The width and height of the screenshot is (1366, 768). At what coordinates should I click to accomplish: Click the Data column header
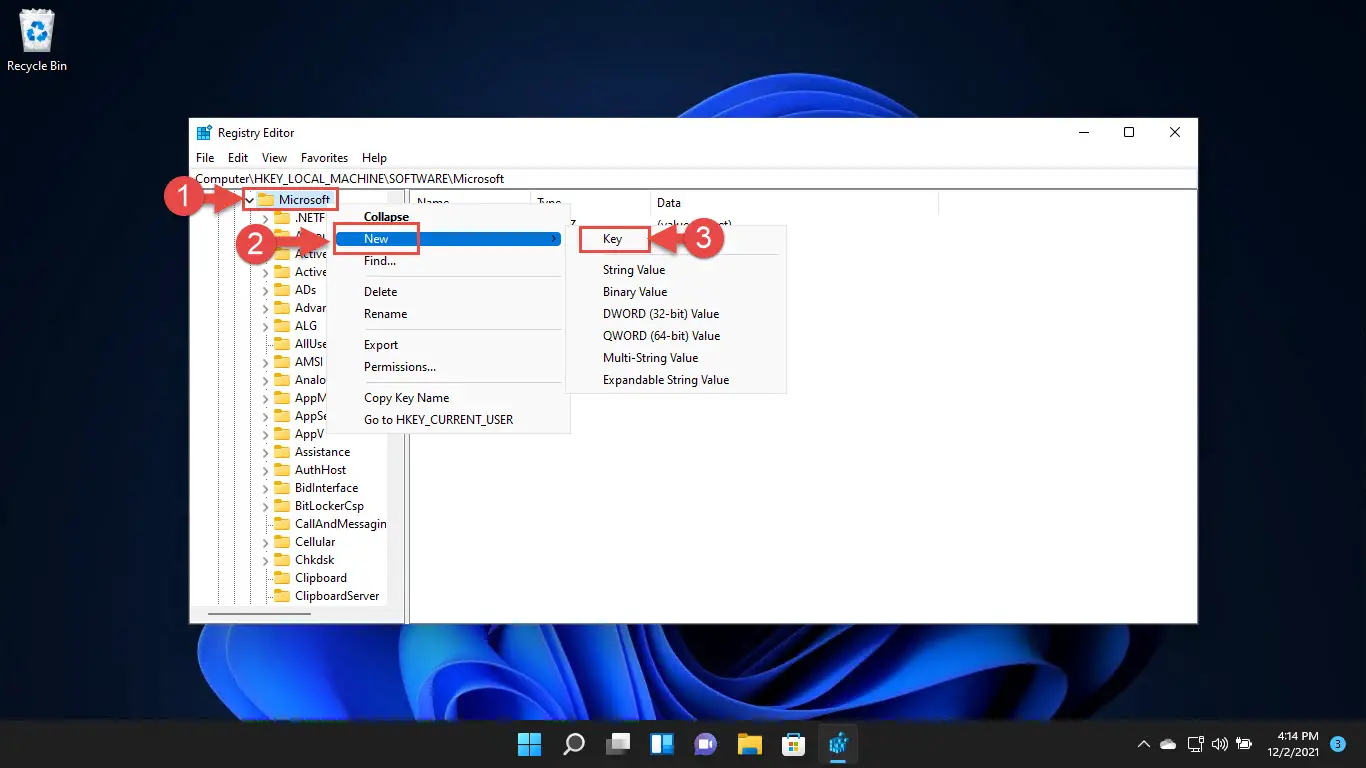tap(794, 203)
